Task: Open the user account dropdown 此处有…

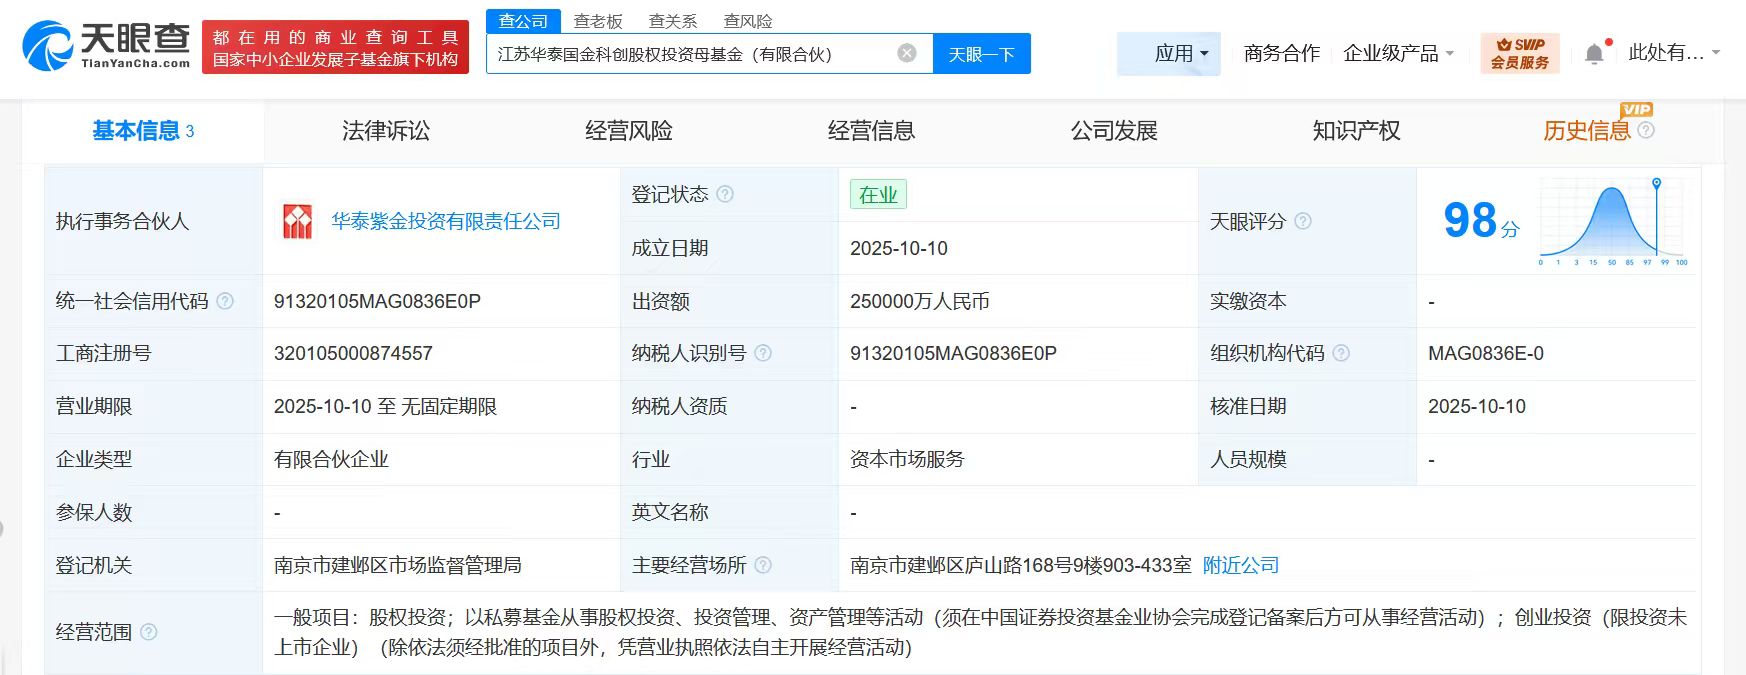Action: [x=1673, y=53]
